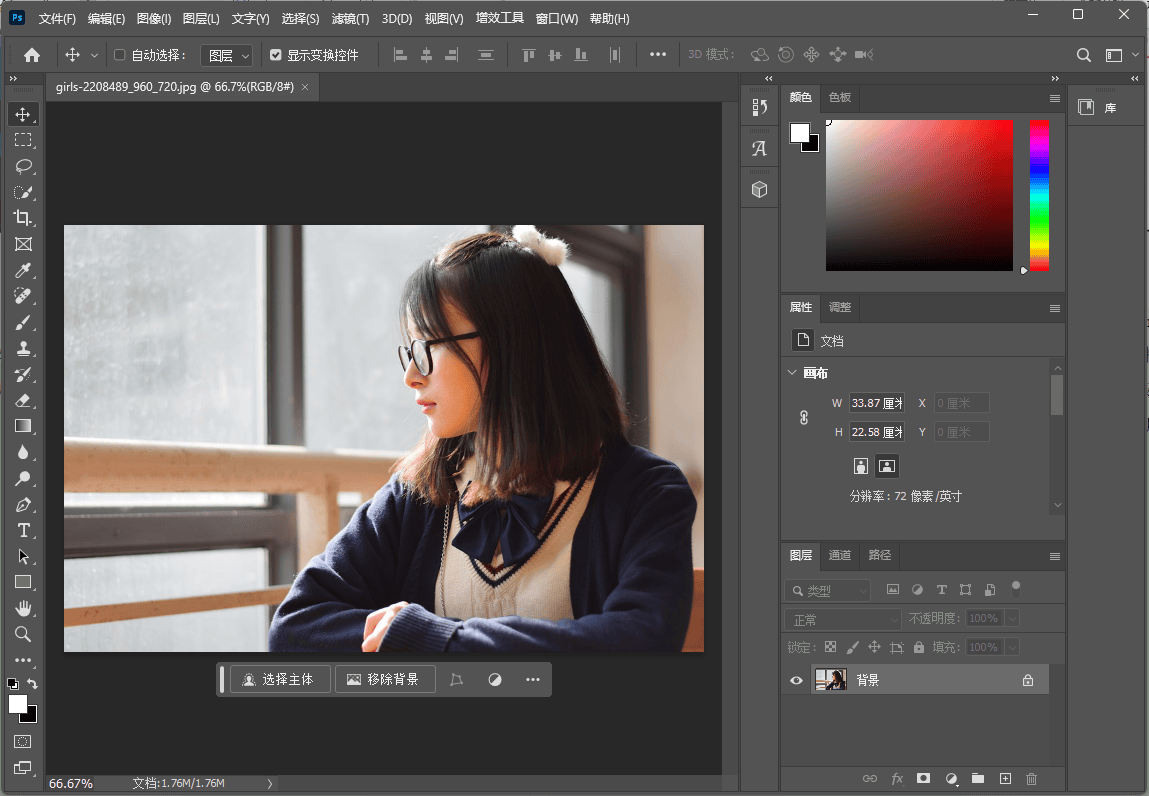The image size is (1149, 796).
Task: Collapse the 画布 section
Action: (x=793, y=373)
